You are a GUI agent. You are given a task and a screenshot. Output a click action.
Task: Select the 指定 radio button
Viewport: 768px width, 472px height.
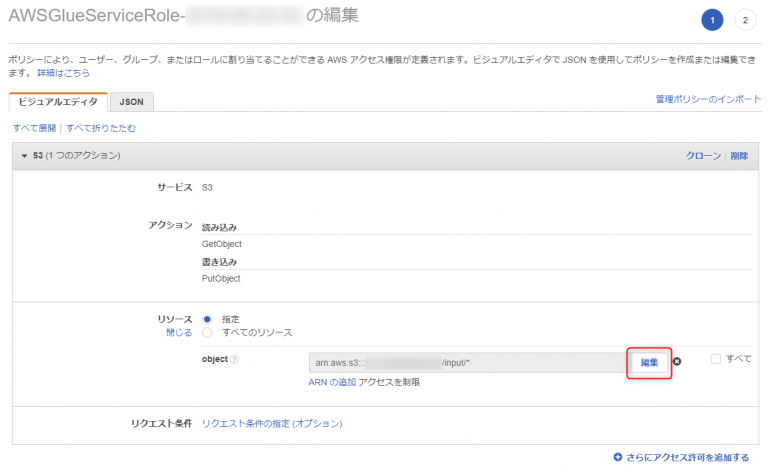(x=207, y=319)
